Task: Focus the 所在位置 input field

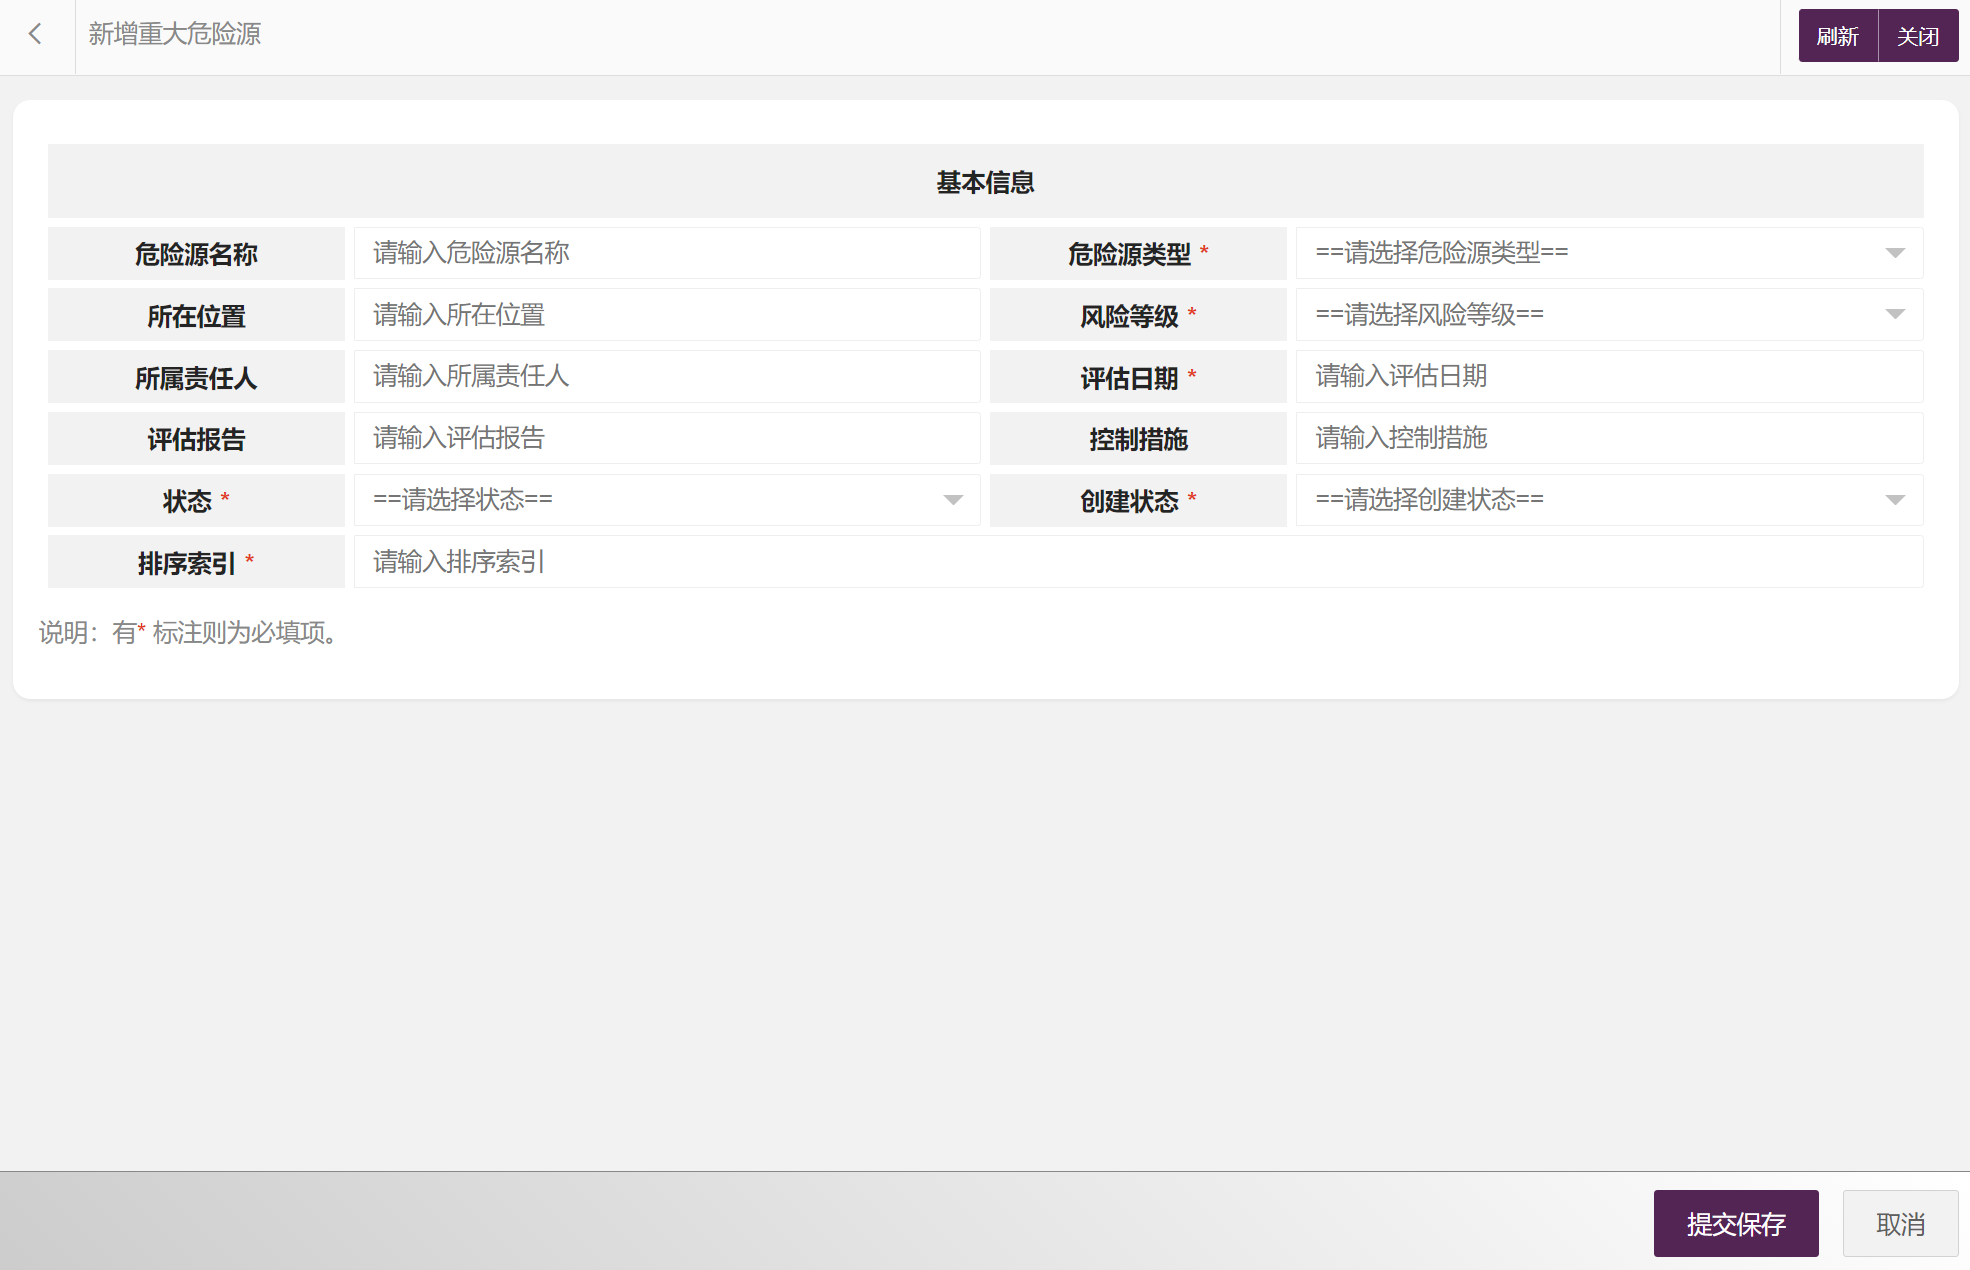Action: click(x=666, y=315)
